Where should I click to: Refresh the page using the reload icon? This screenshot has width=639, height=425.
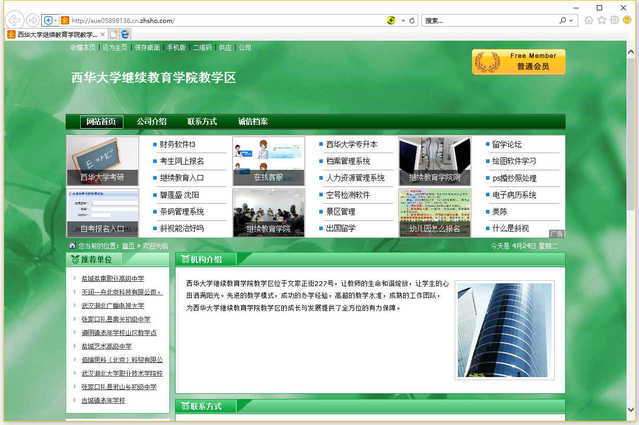point(414,20)
